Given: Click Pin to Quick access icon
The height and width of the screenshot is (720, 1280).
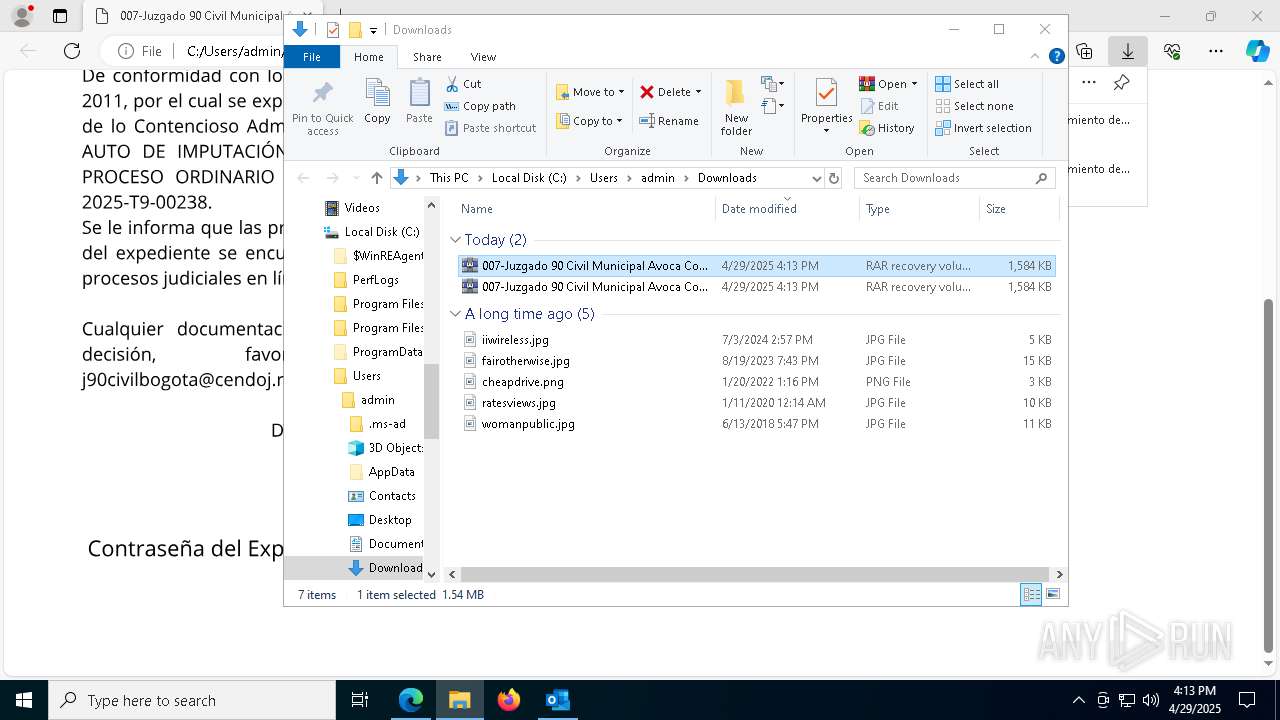Looking at the screenshot, I should 322,94.
